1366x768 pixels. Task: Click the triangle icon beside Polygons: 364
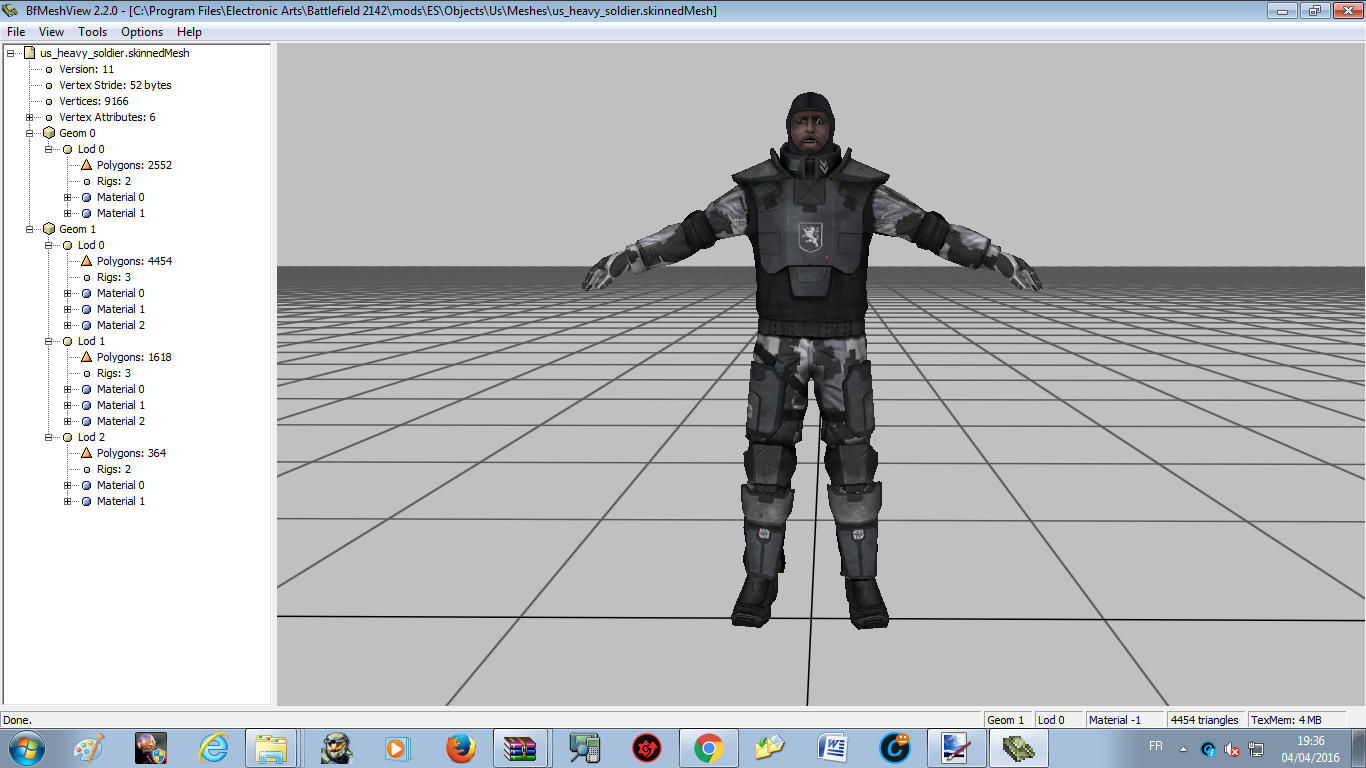point(86,453)
